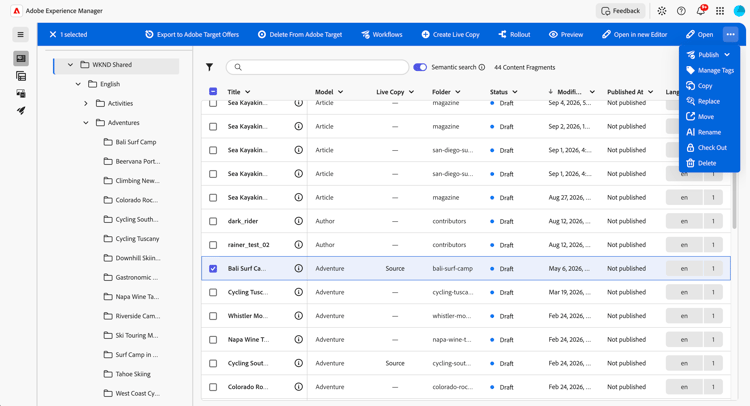
Task: Open Live Copy column dropdown
Action: [411, 92]
